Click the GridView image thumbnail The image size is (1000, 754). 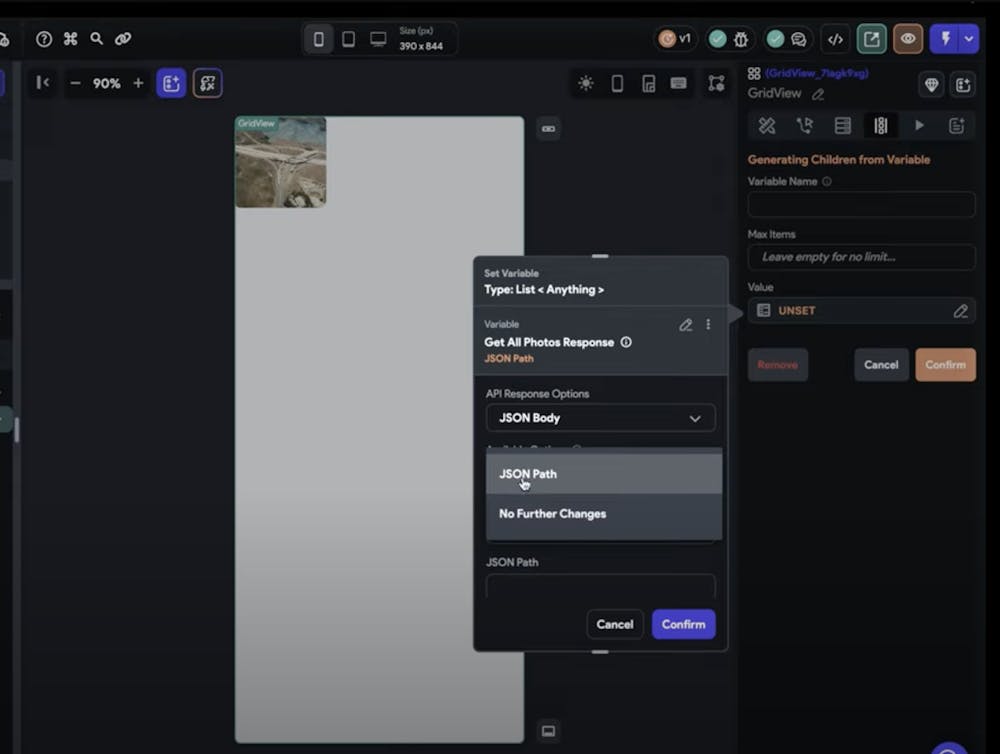(281, 162)
